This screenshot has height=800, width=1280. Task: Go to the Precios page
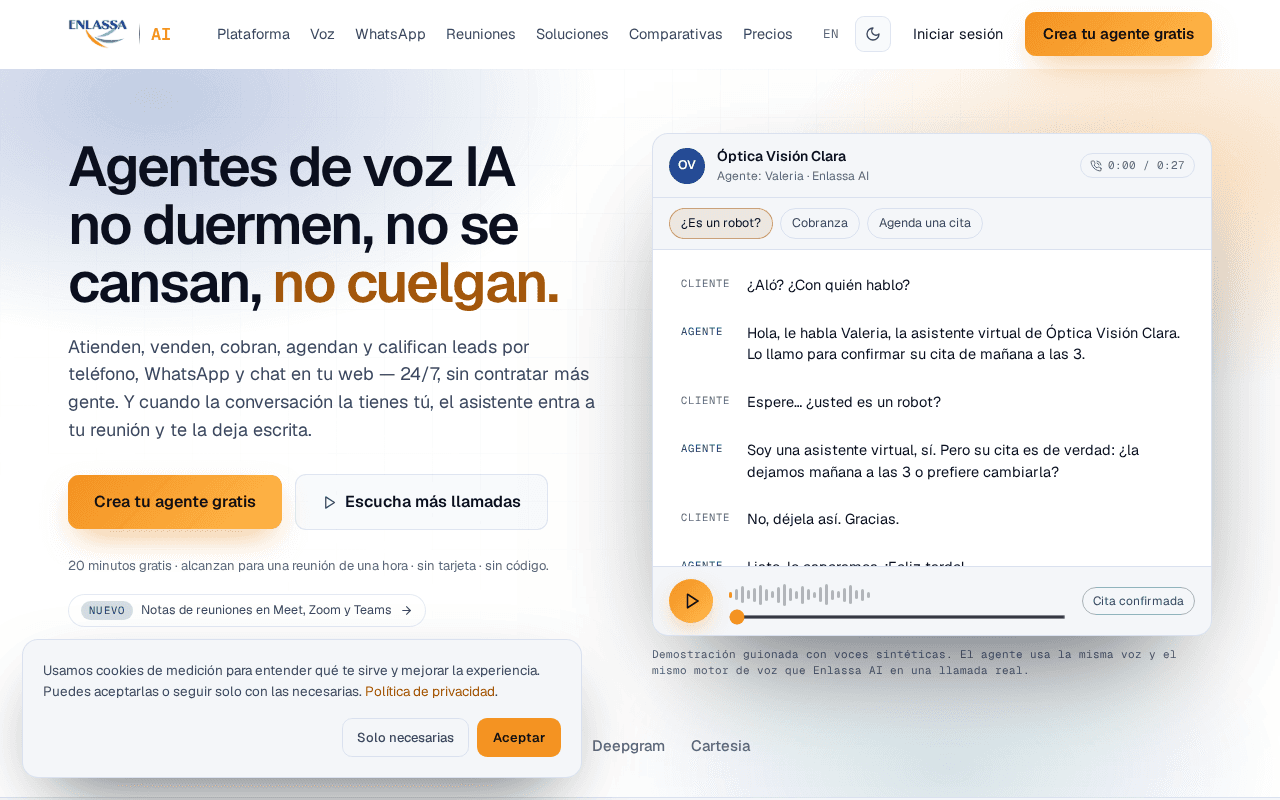(x=768, y=34)
